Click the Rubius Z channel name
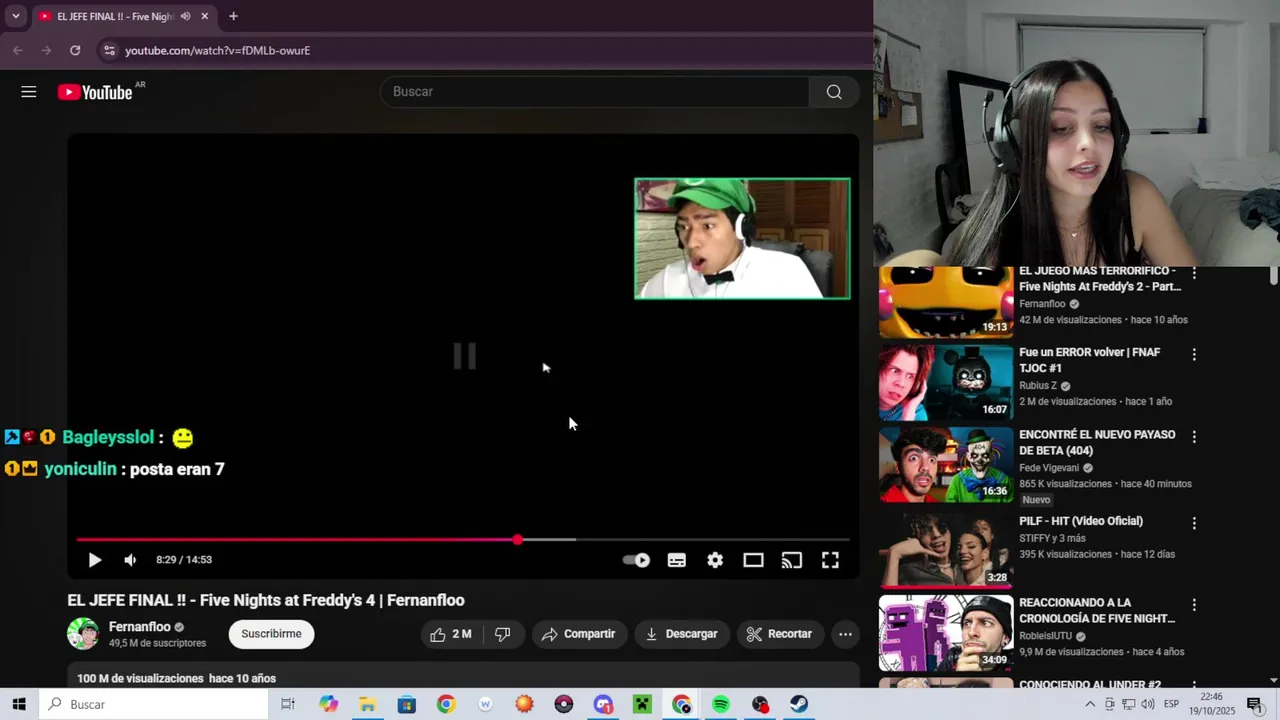The width and height of the screenshot is (1280, 720). tap(1038, 386)
